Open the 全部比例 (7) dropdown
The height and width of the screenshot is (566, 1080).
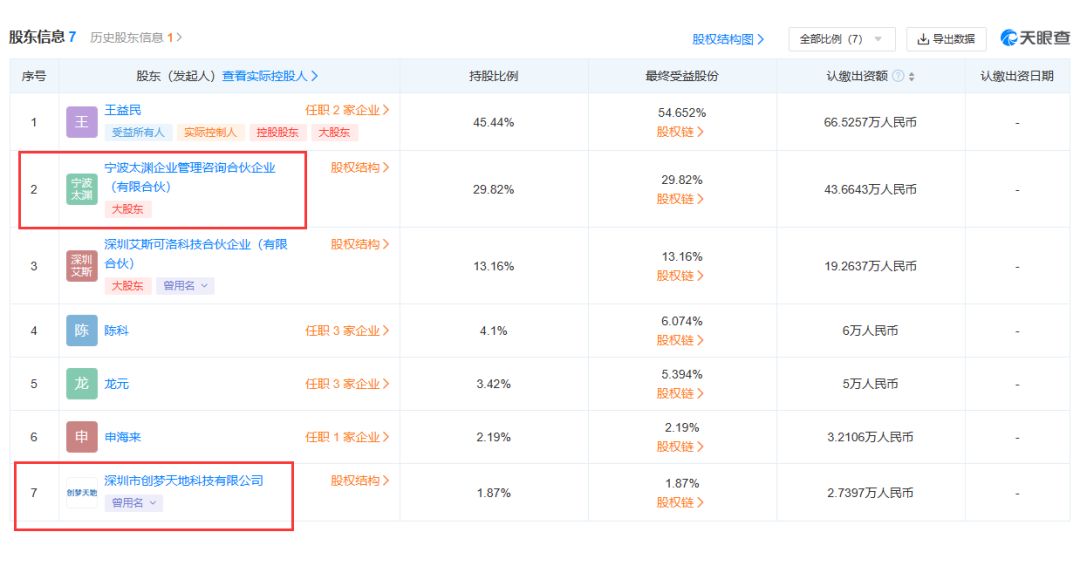click(x=841, y=39)
